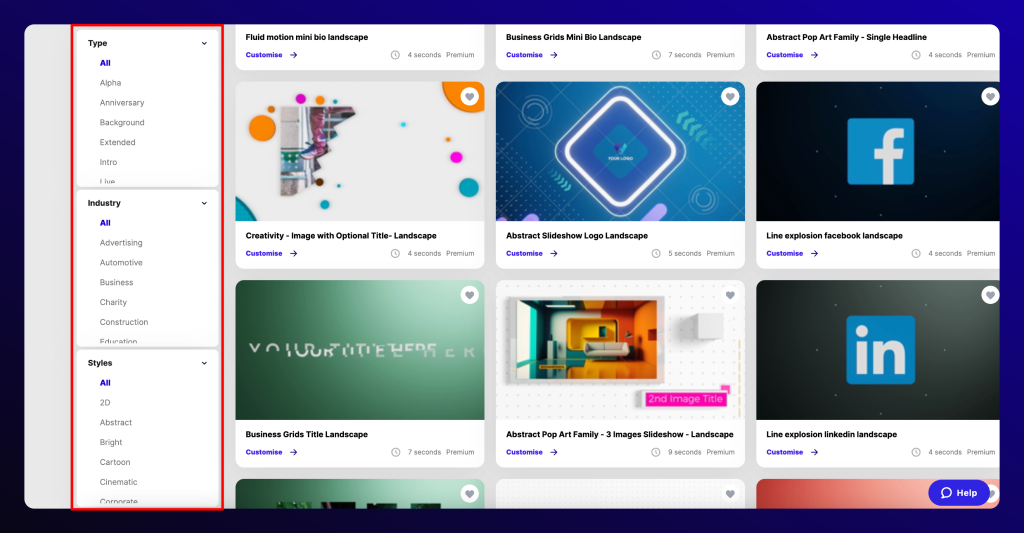Click 'Abstract Slideshow Logo Landscape' title text
1024x533 pixels.
click(x=577, y=236)
